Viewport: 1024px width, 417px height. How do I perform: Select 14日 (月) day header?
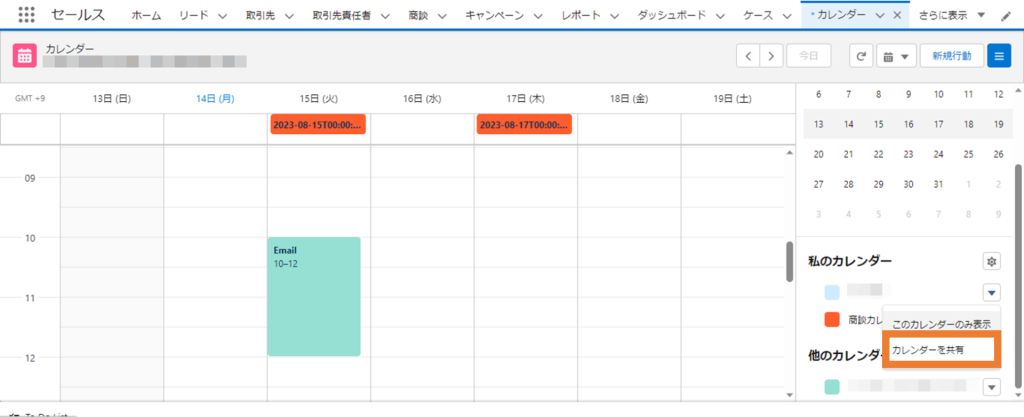point(216,99)
